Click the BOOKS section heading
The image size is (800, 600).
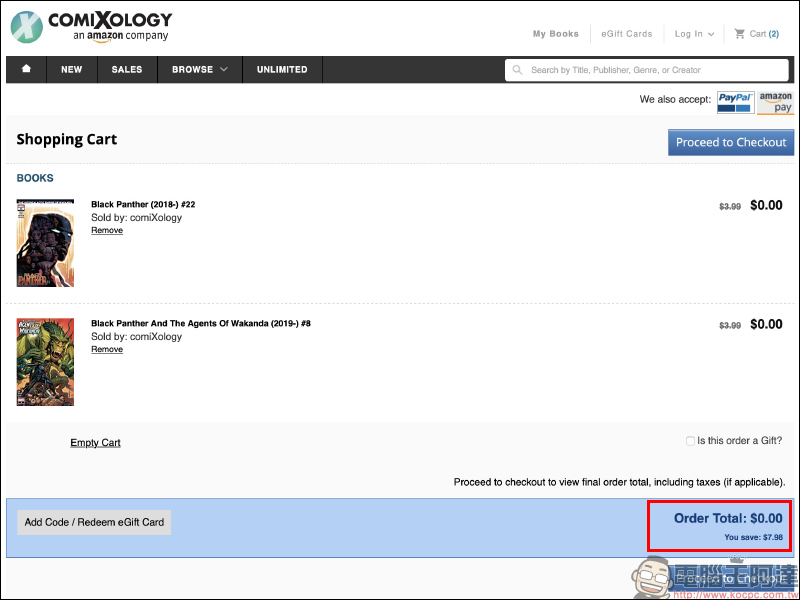point(35,178)
